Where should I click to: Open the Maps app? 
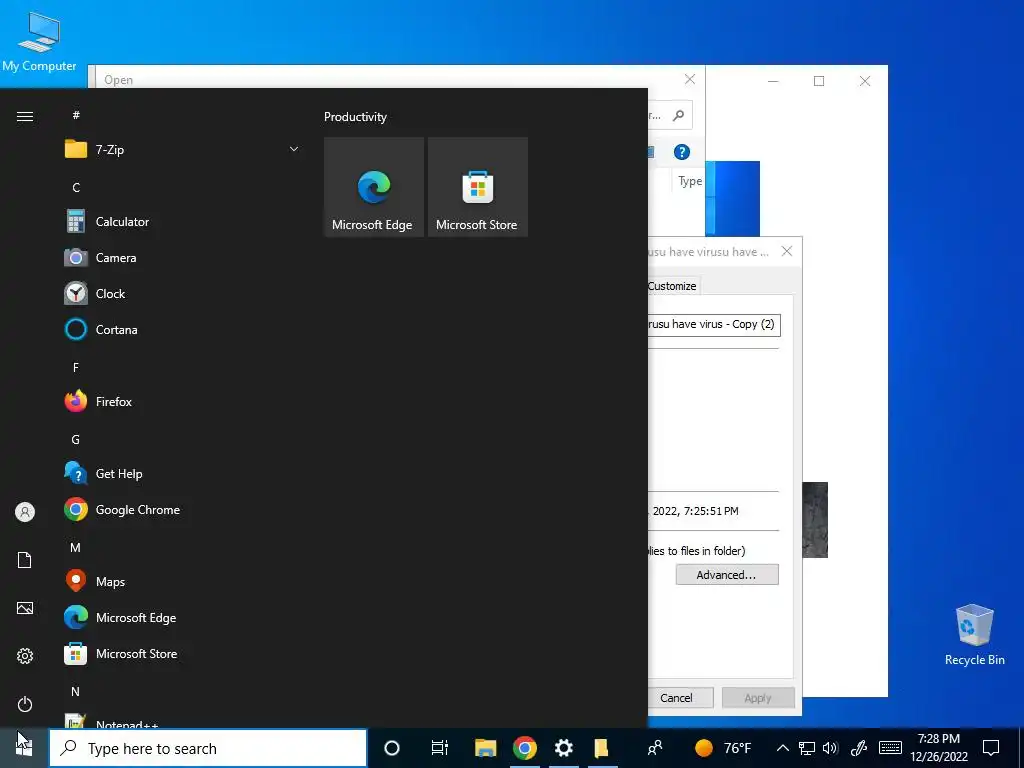pyautogui.click(x=182, y=581)
